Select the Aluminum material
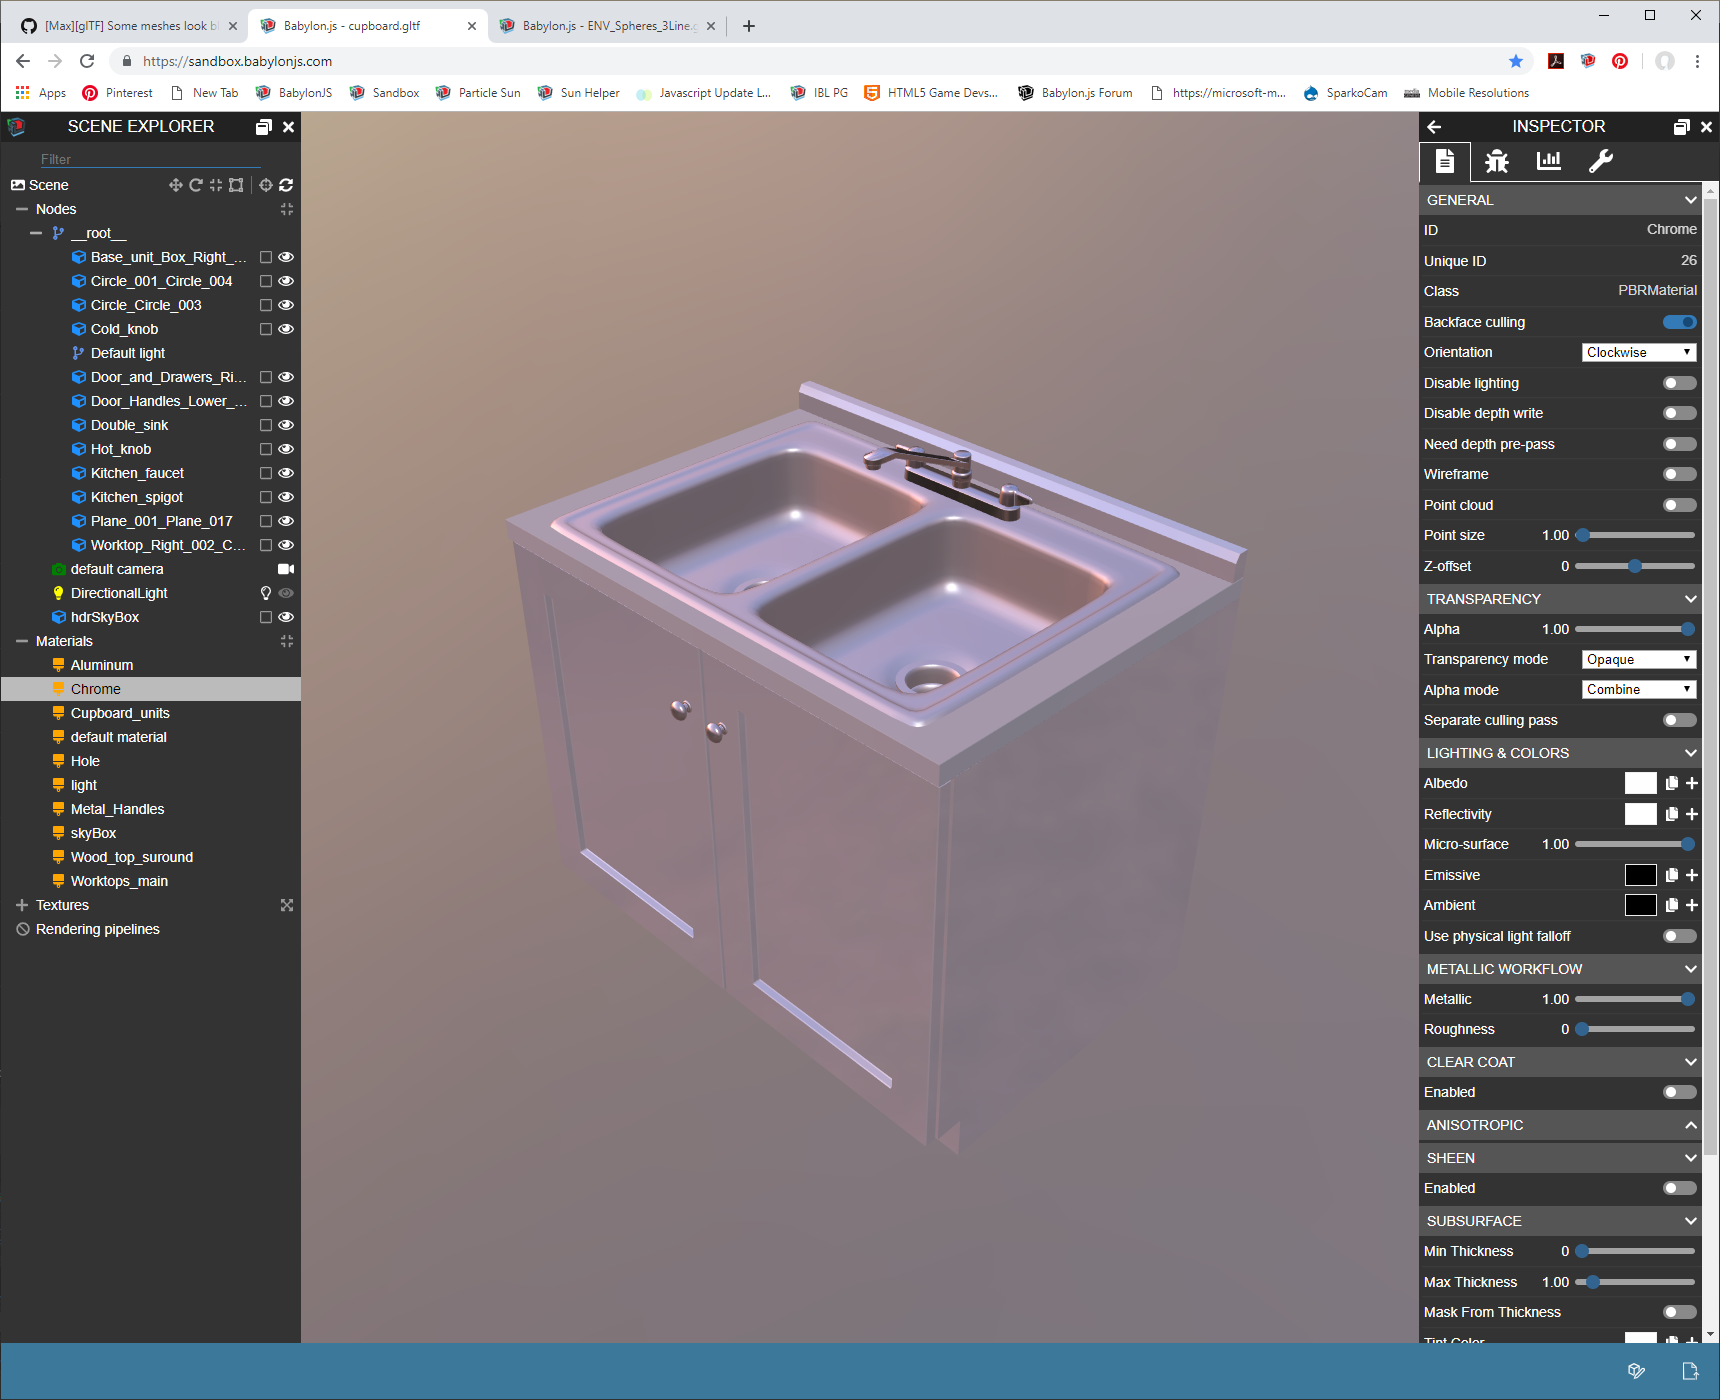Image resolution: width=1720 pixels, height=1400 pixels. click(x=102, y=665)
